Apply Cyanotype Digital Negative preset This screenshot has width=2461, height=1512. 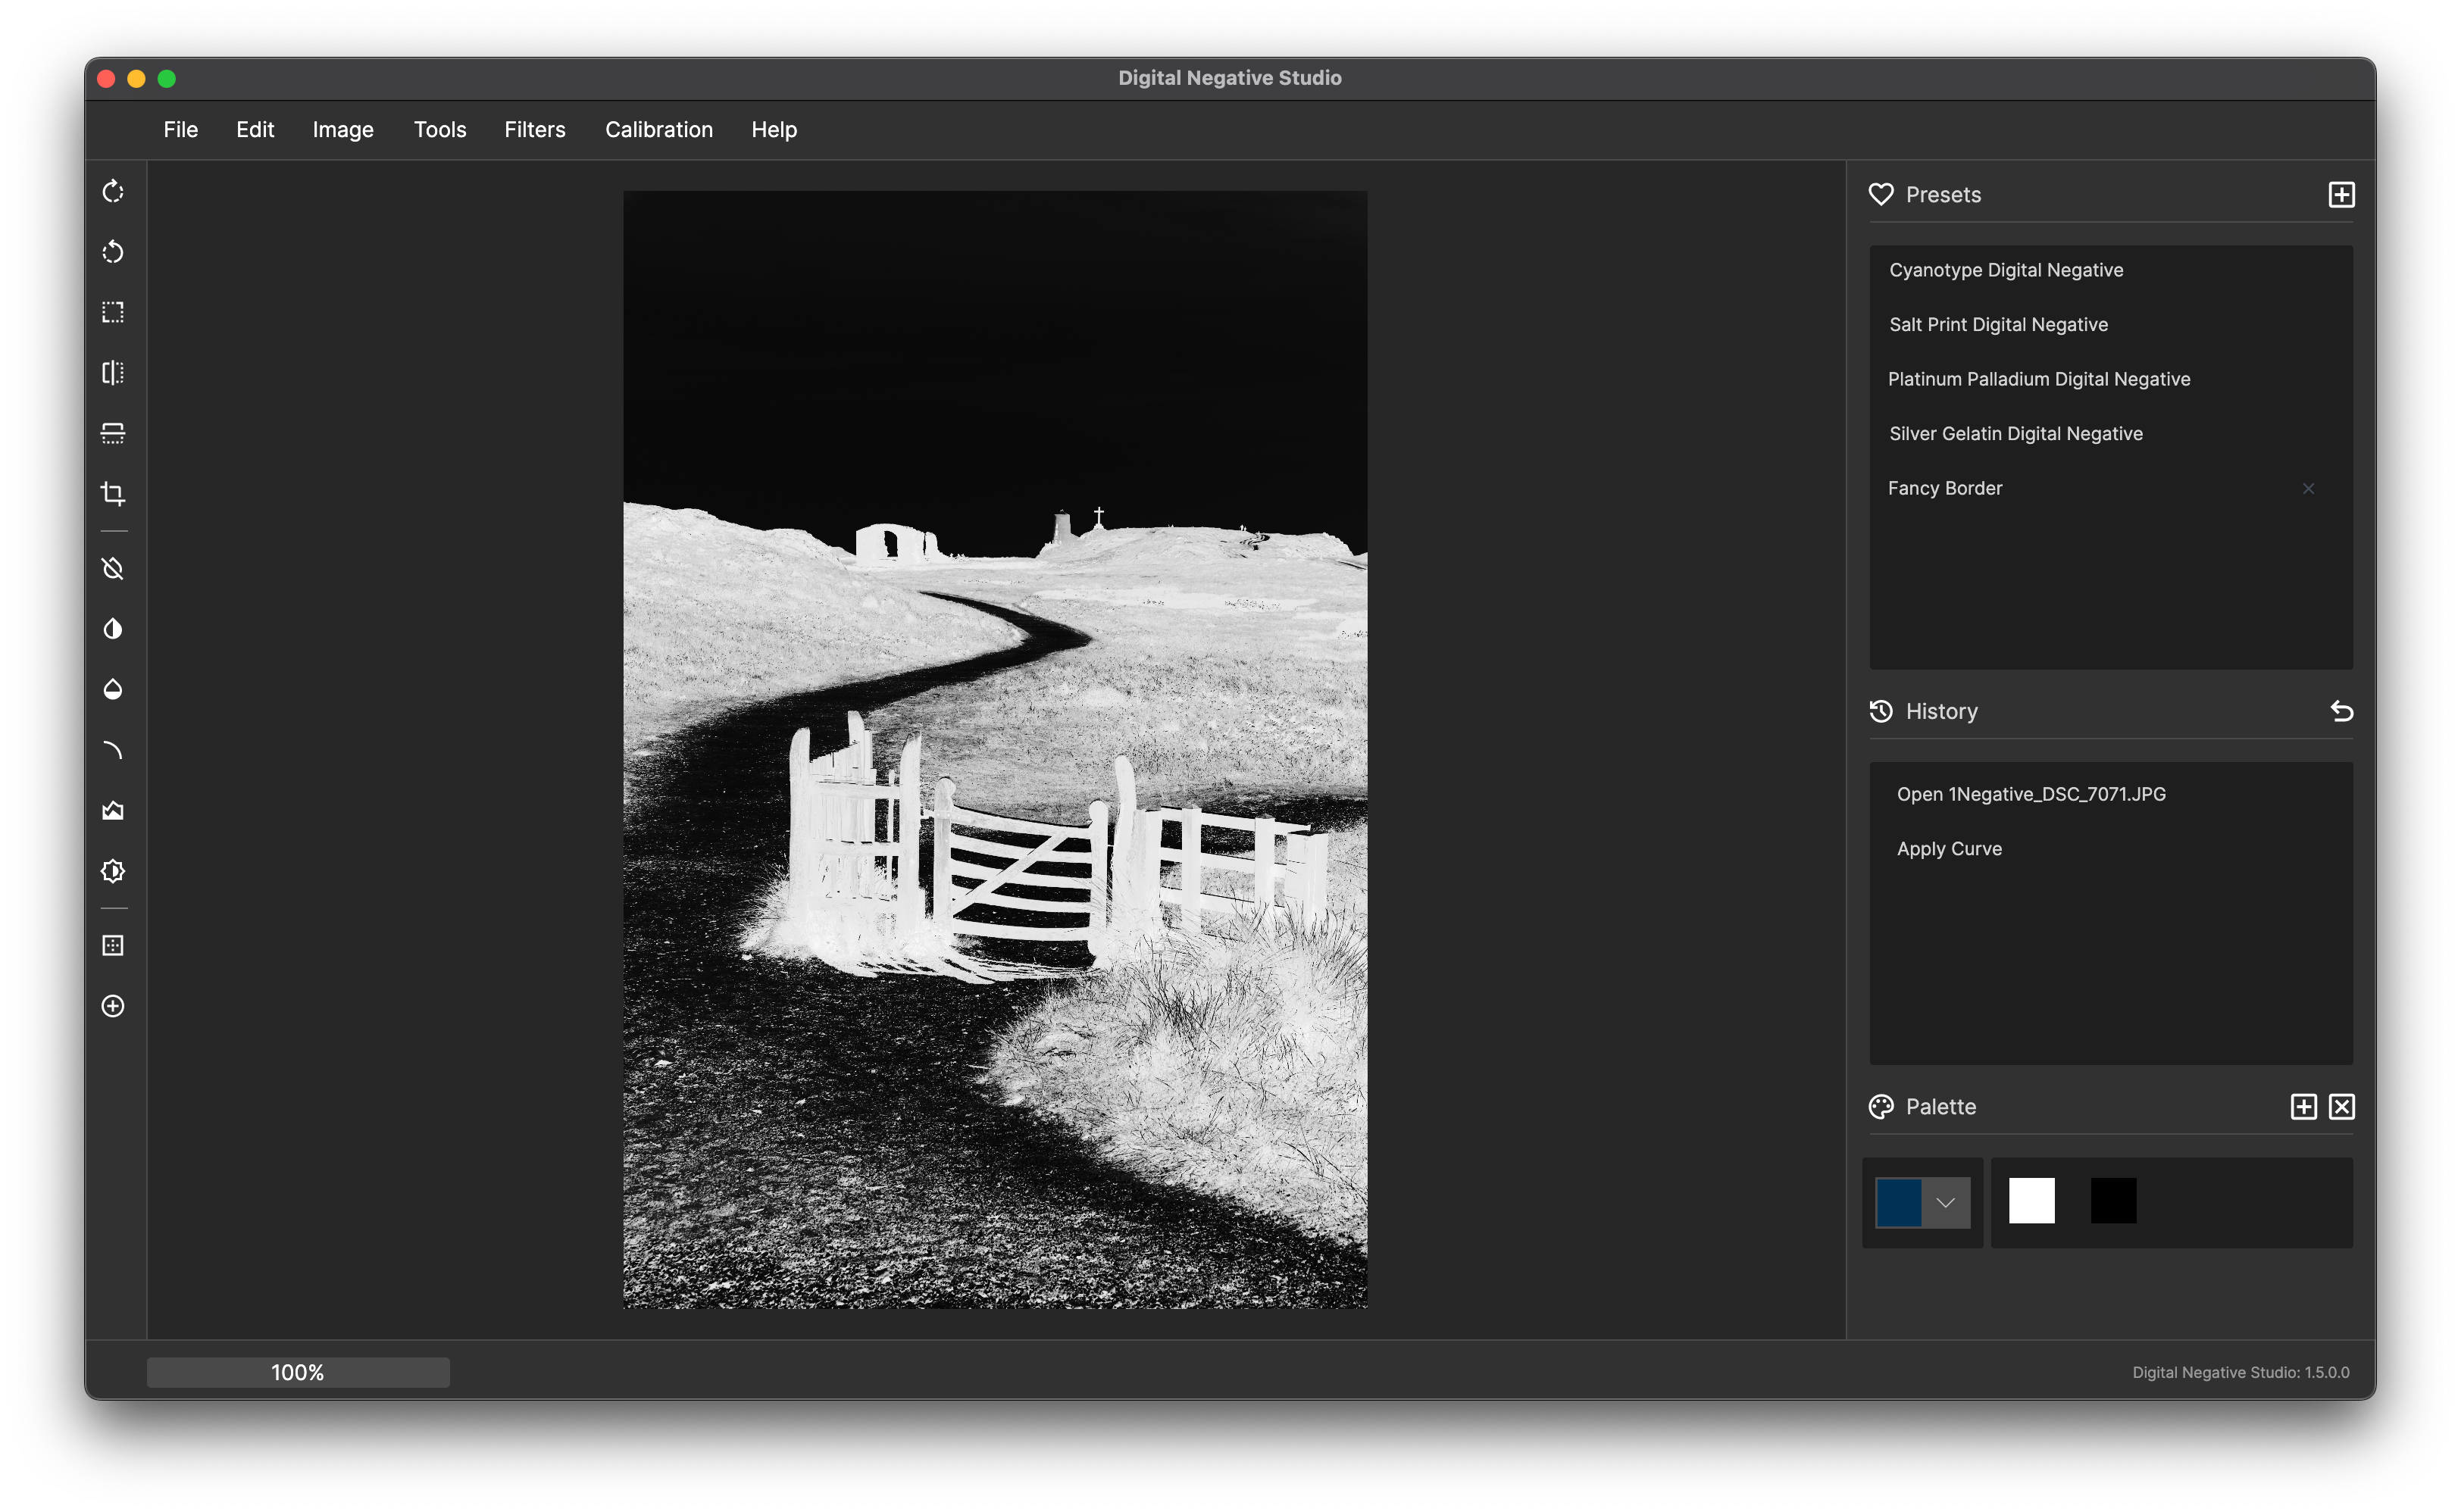coord(2005,270)
